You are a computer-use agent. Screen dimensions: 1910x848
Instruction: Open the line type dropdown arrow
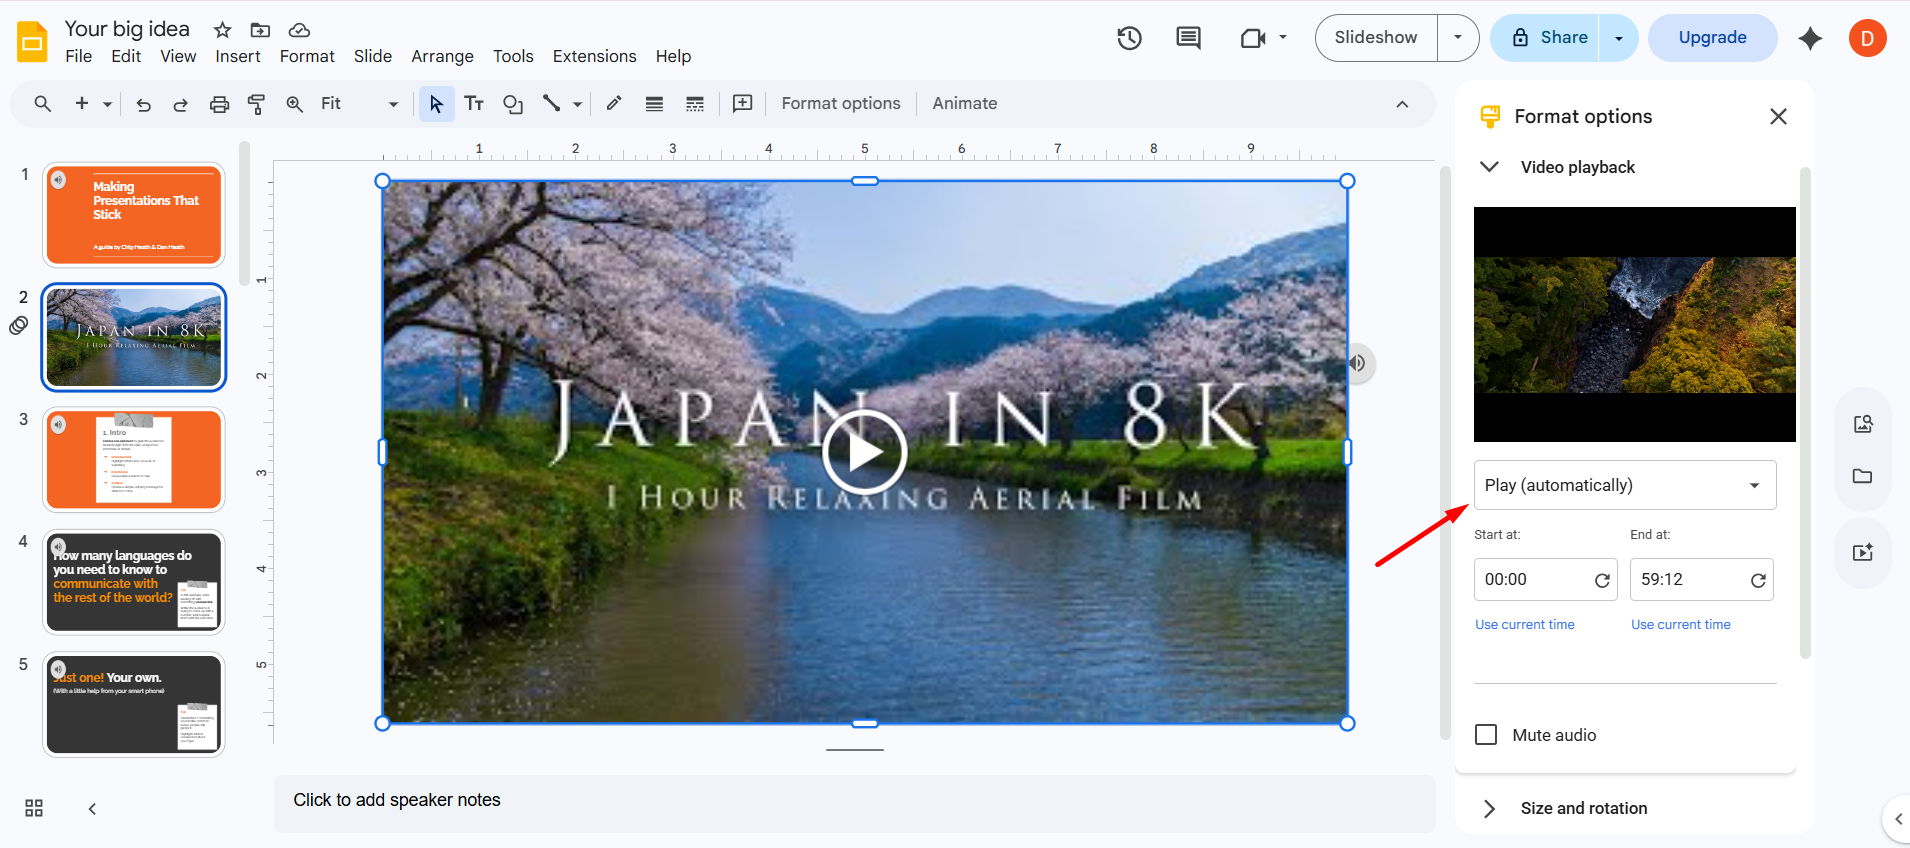point(577,104)
